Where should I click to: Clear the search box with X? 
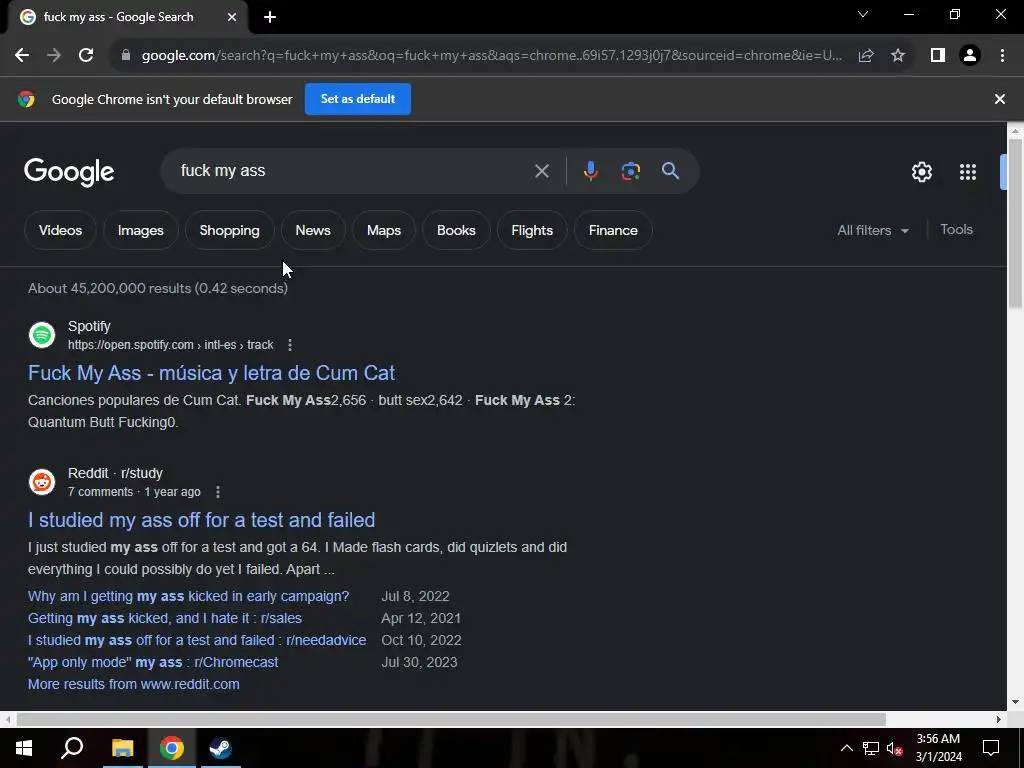pos(542,171)
